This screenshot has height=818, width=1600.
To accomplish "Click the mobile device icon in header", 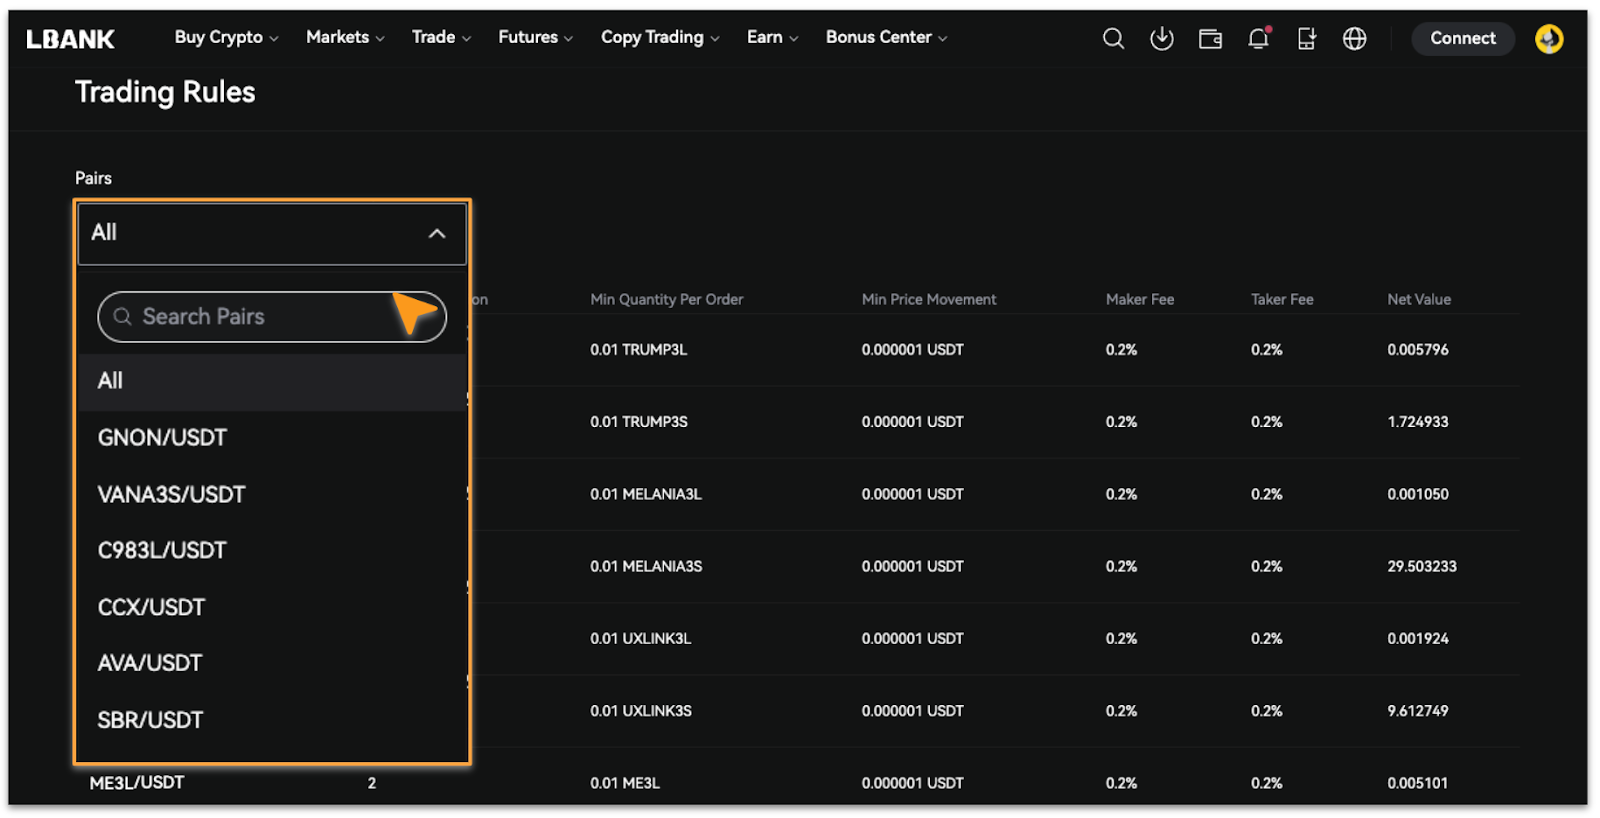I will (x=1306, y=39).
